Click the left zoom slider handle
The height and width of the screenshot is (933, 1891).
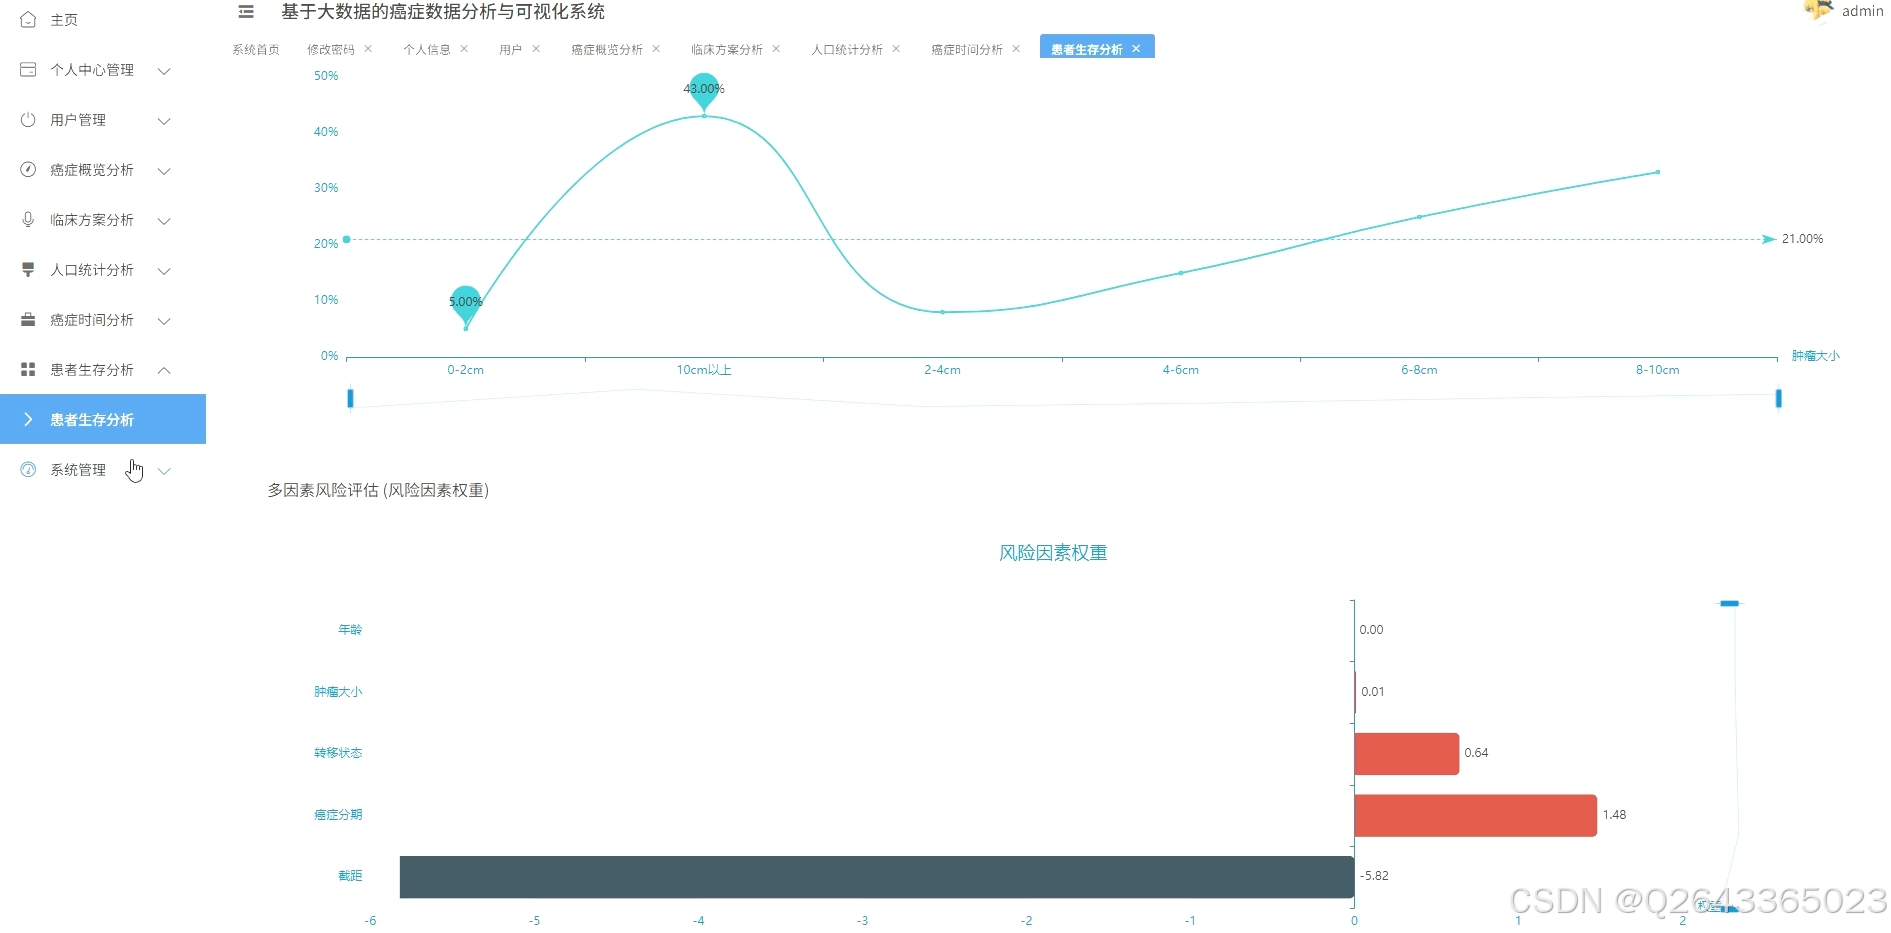click(x=350, y=398)
